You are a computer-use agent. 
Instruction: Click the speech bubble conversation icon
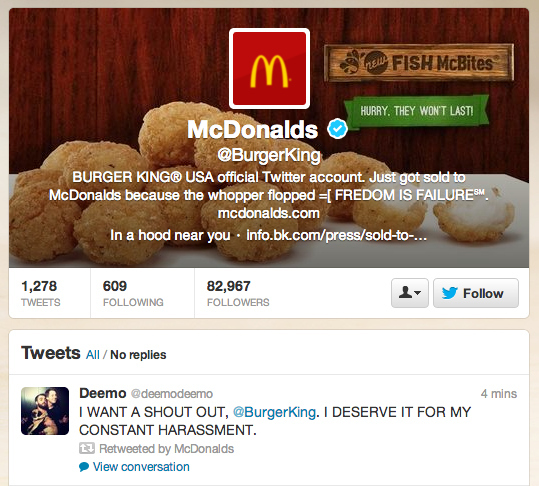click(x=84, y=467)
